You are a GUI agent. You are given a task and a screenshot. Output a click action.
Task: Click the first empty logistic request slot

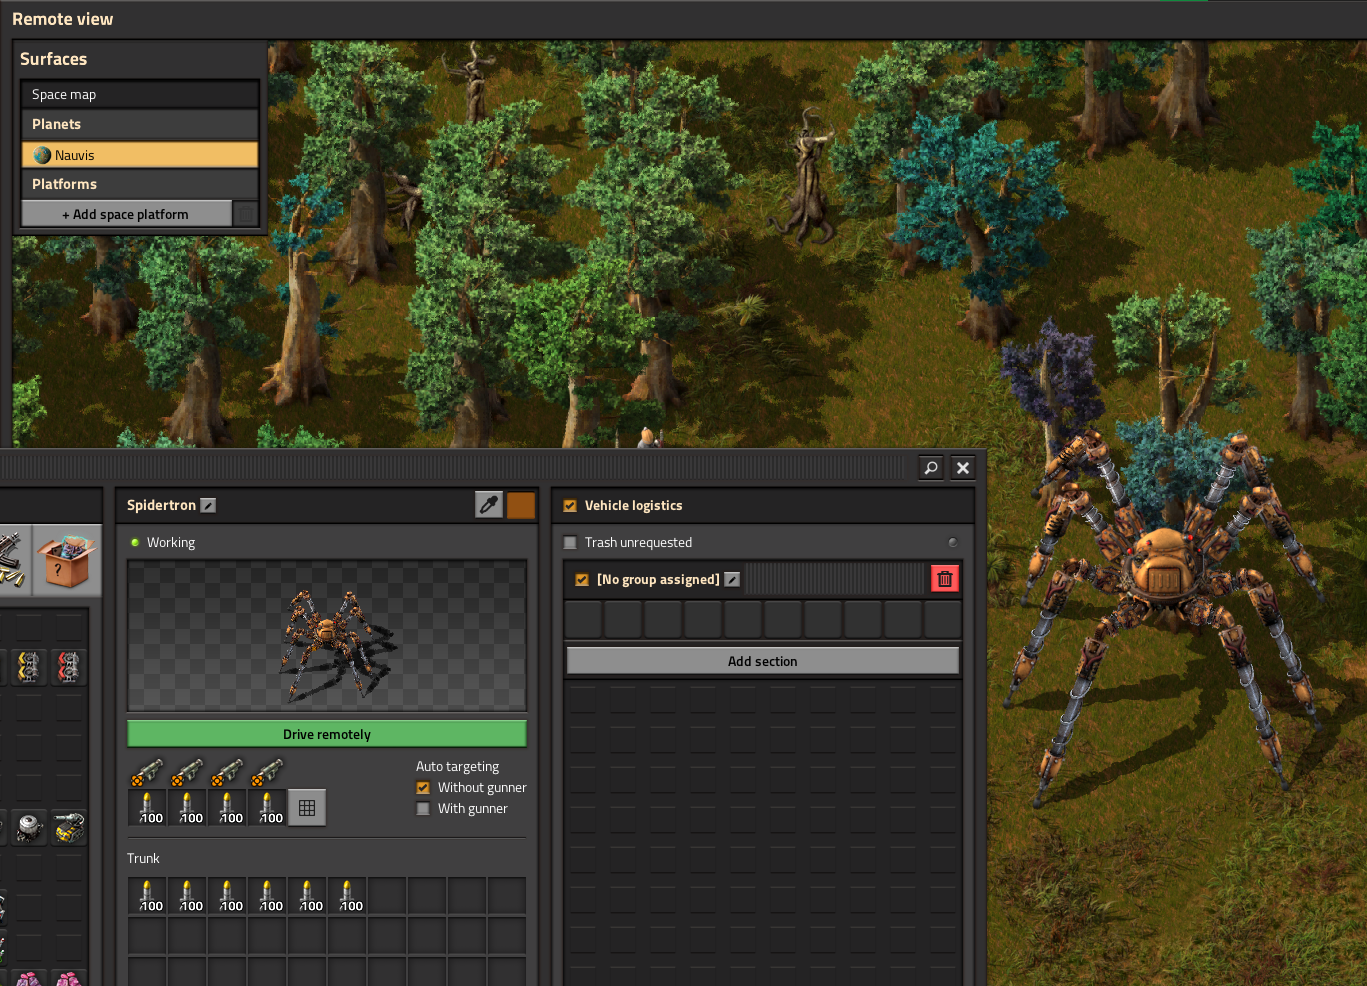[x=583, y=620]
